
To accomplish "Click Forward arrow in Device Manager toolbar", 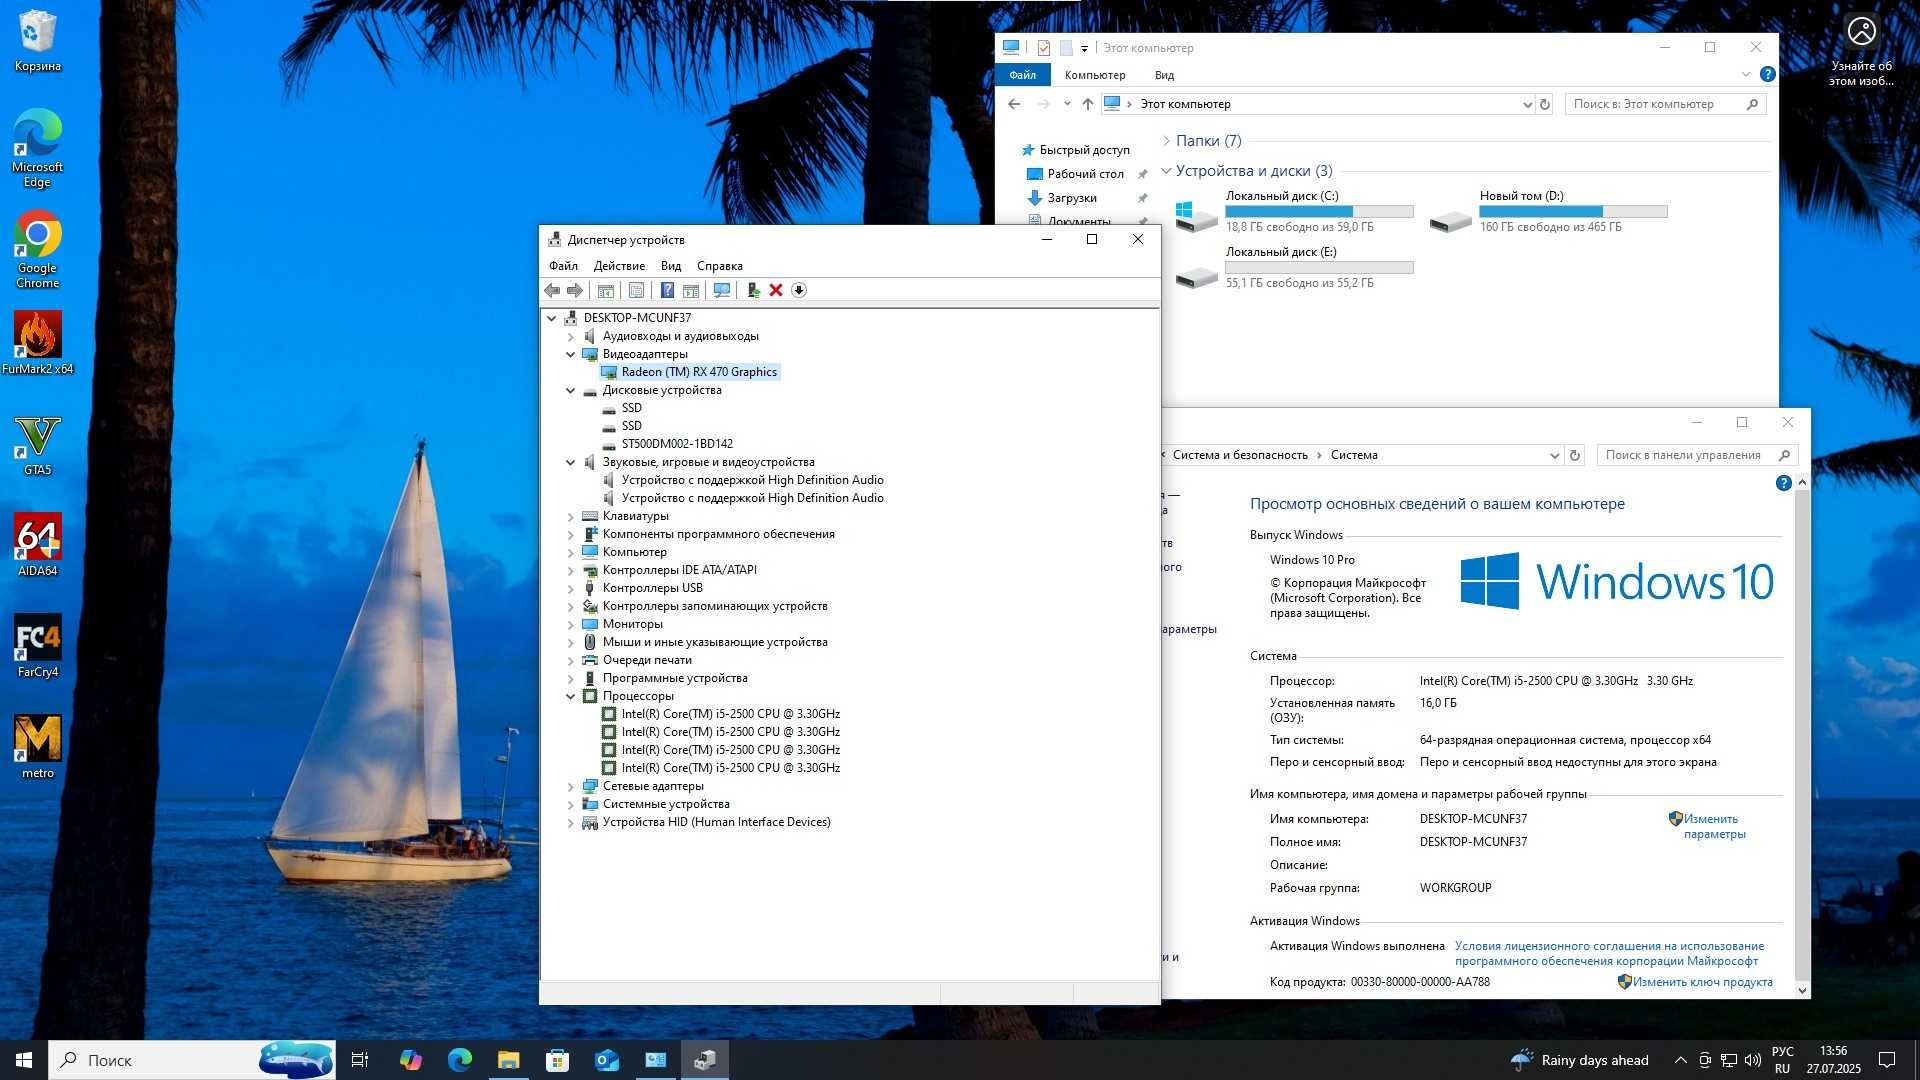I will 575,290.
